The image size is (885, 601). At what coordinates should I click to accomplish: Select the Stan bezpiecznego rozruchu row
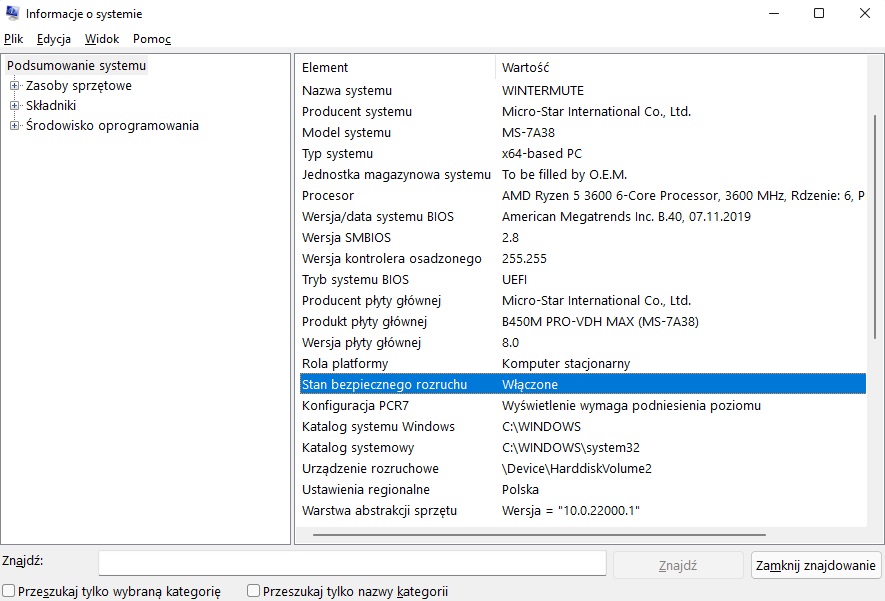(582, 384)
